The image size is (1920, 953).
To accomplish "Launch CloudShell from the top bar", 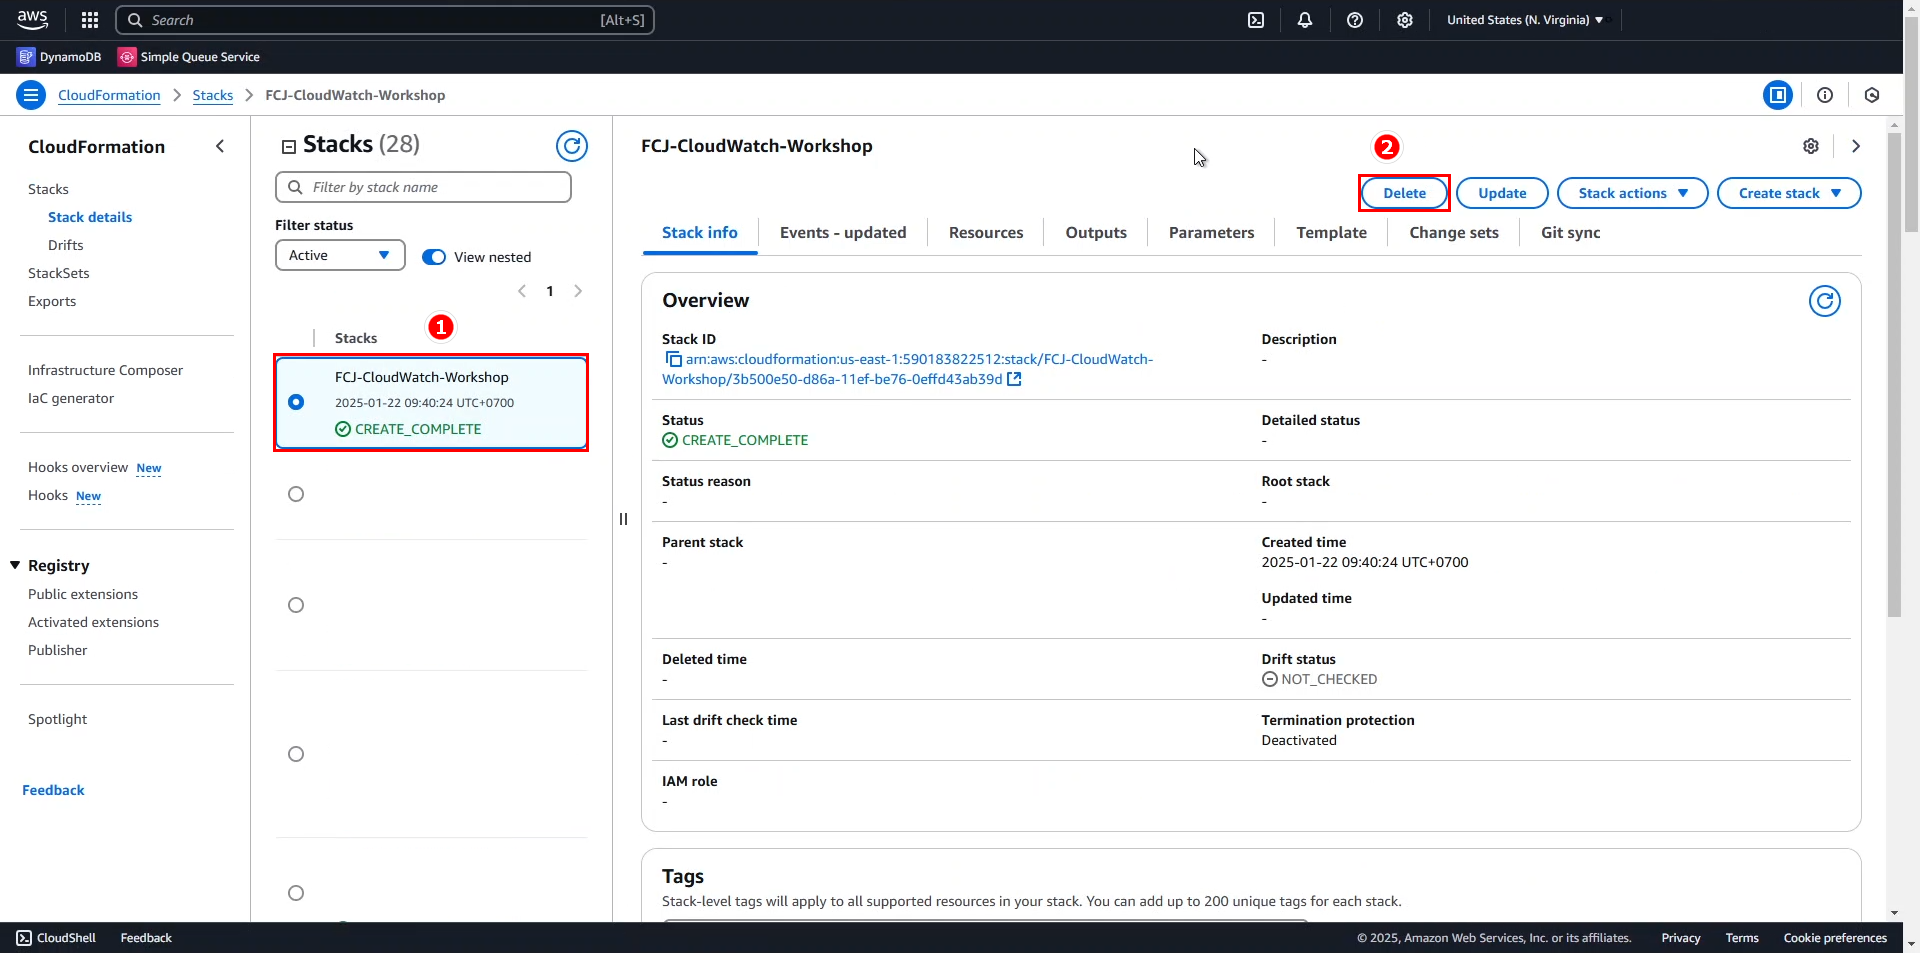I will click(1256, 20).
